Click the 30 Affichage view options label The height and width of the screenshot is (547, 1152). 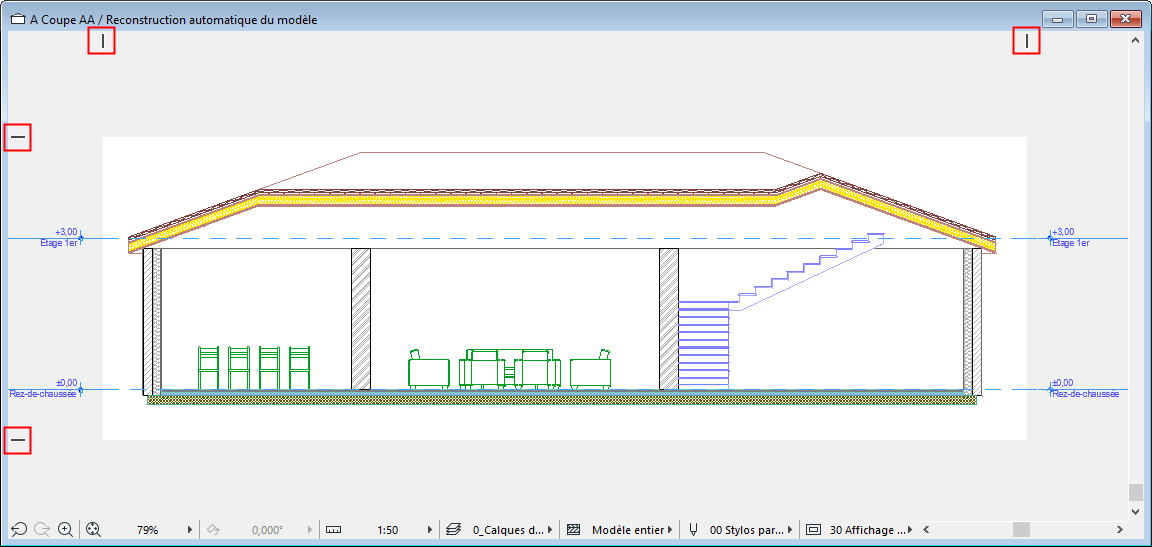click(x=866, y=529)
